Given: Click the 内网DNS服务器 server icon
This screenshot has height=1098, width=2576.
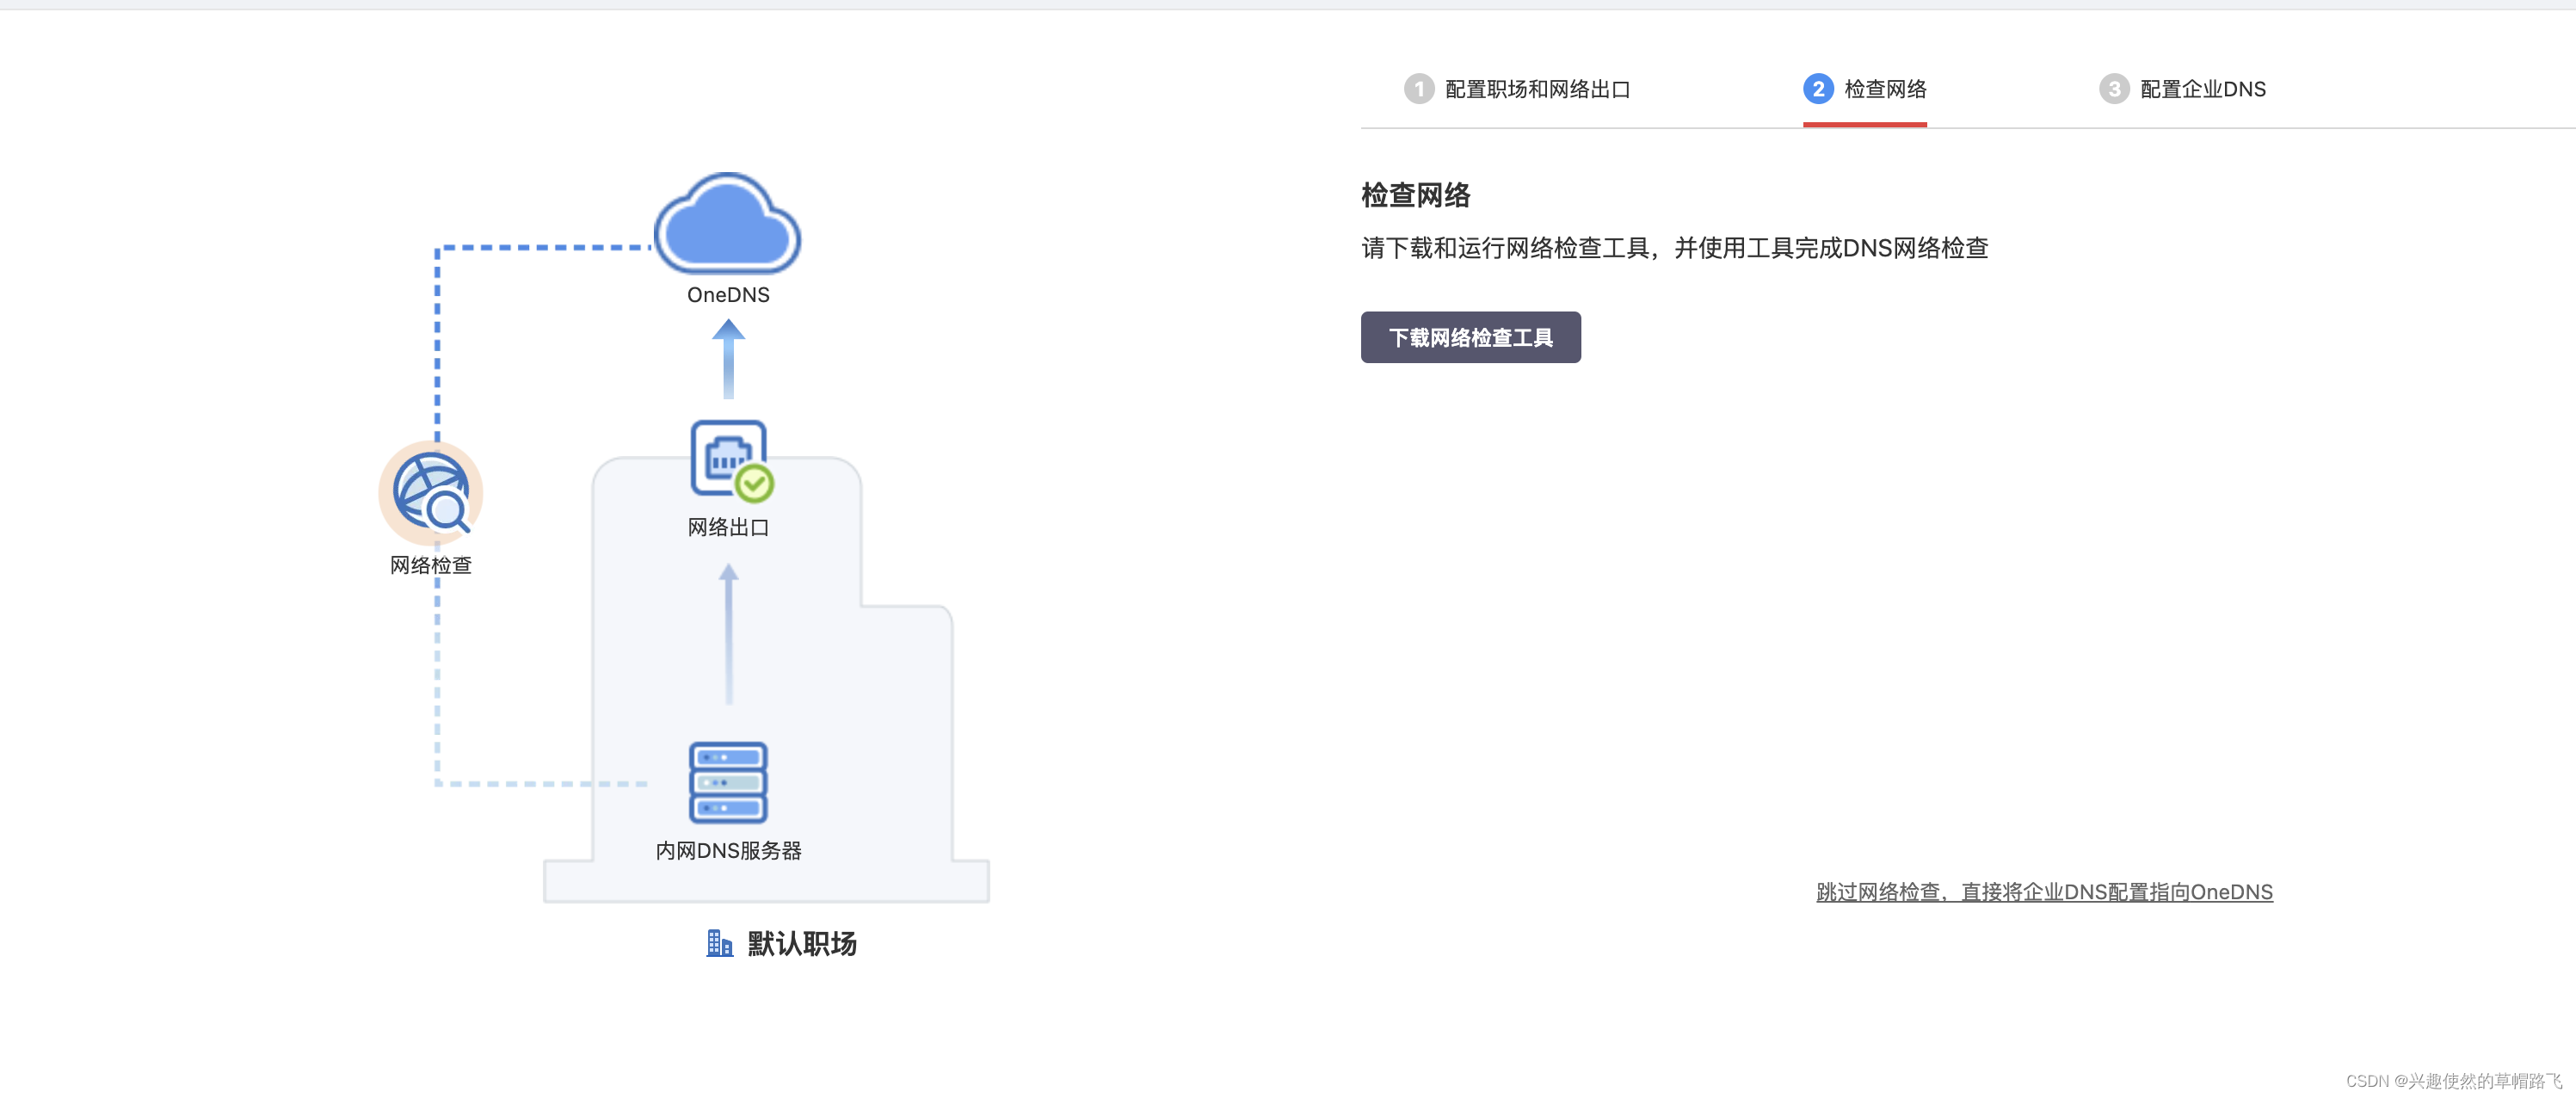Looking at the screenshot, I should click(x=728, y=782).
